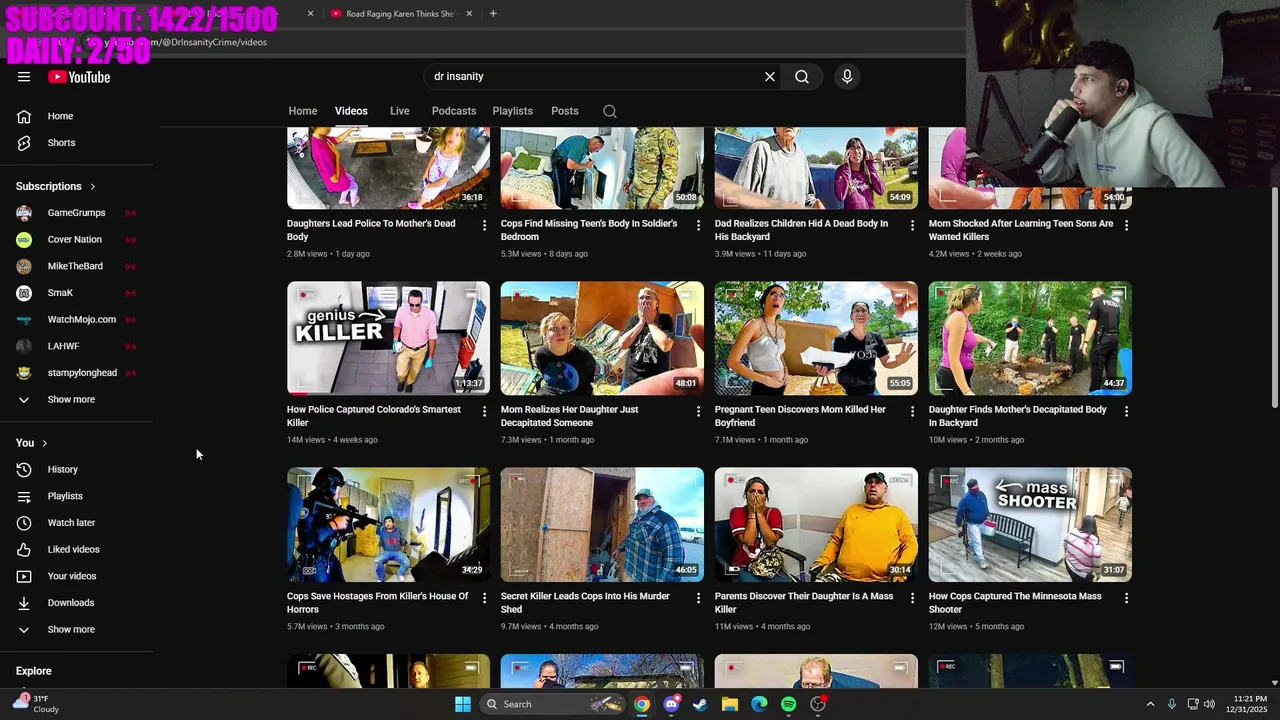Image resolution: width=1280 pixels, height=720 pixels.
Task: Switch to the channel Podcasts tab
Action: [454, 111]
